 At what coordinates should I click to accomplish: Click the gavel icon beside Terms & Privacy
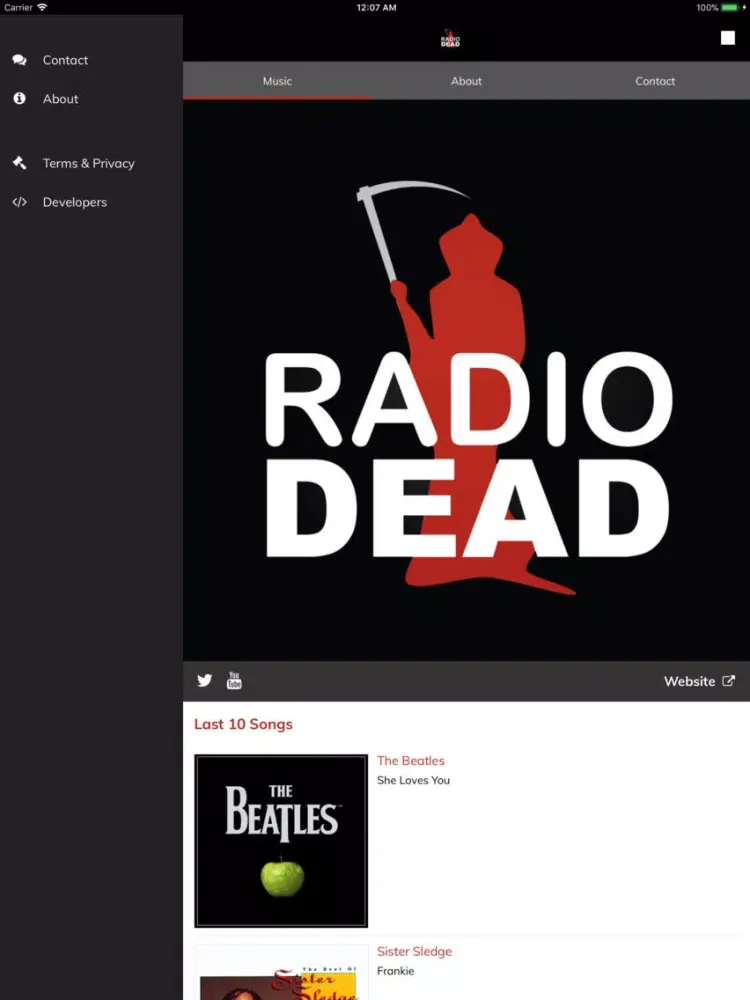pos(20,163)
